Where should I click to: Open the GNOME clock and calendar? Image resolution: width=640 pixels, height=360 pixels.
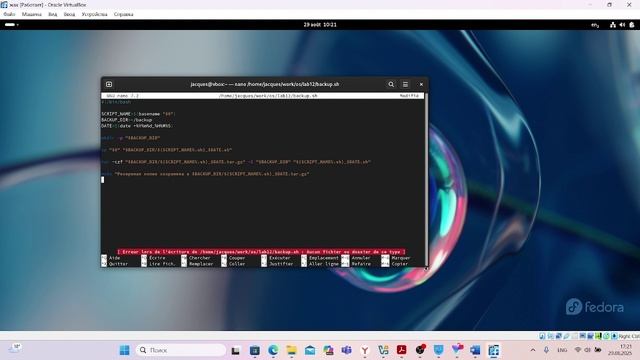pyautogui.click(x=320, y=24)
